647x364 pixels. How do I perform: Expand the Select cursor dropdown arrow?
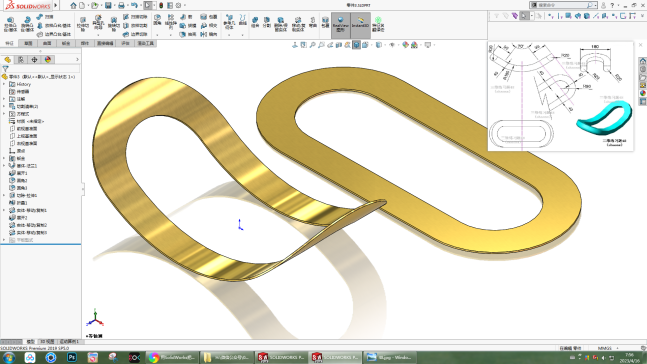[x=154, y=5]
